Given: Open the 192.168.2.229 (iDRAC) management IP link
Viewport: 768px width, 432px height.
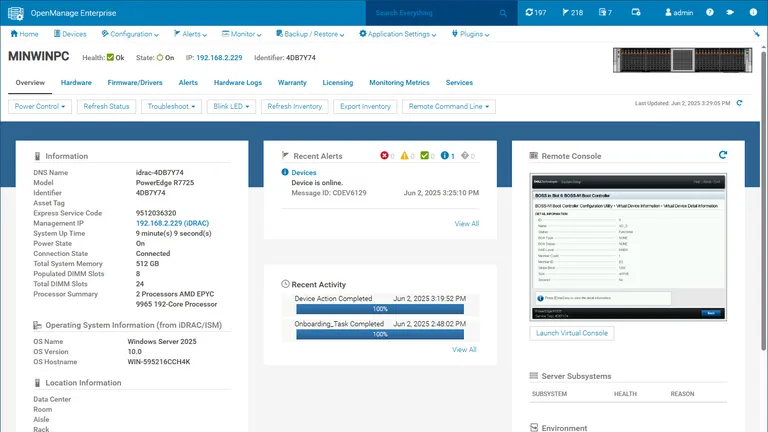Looking at the screenshot, I should [x=172, y=223].
